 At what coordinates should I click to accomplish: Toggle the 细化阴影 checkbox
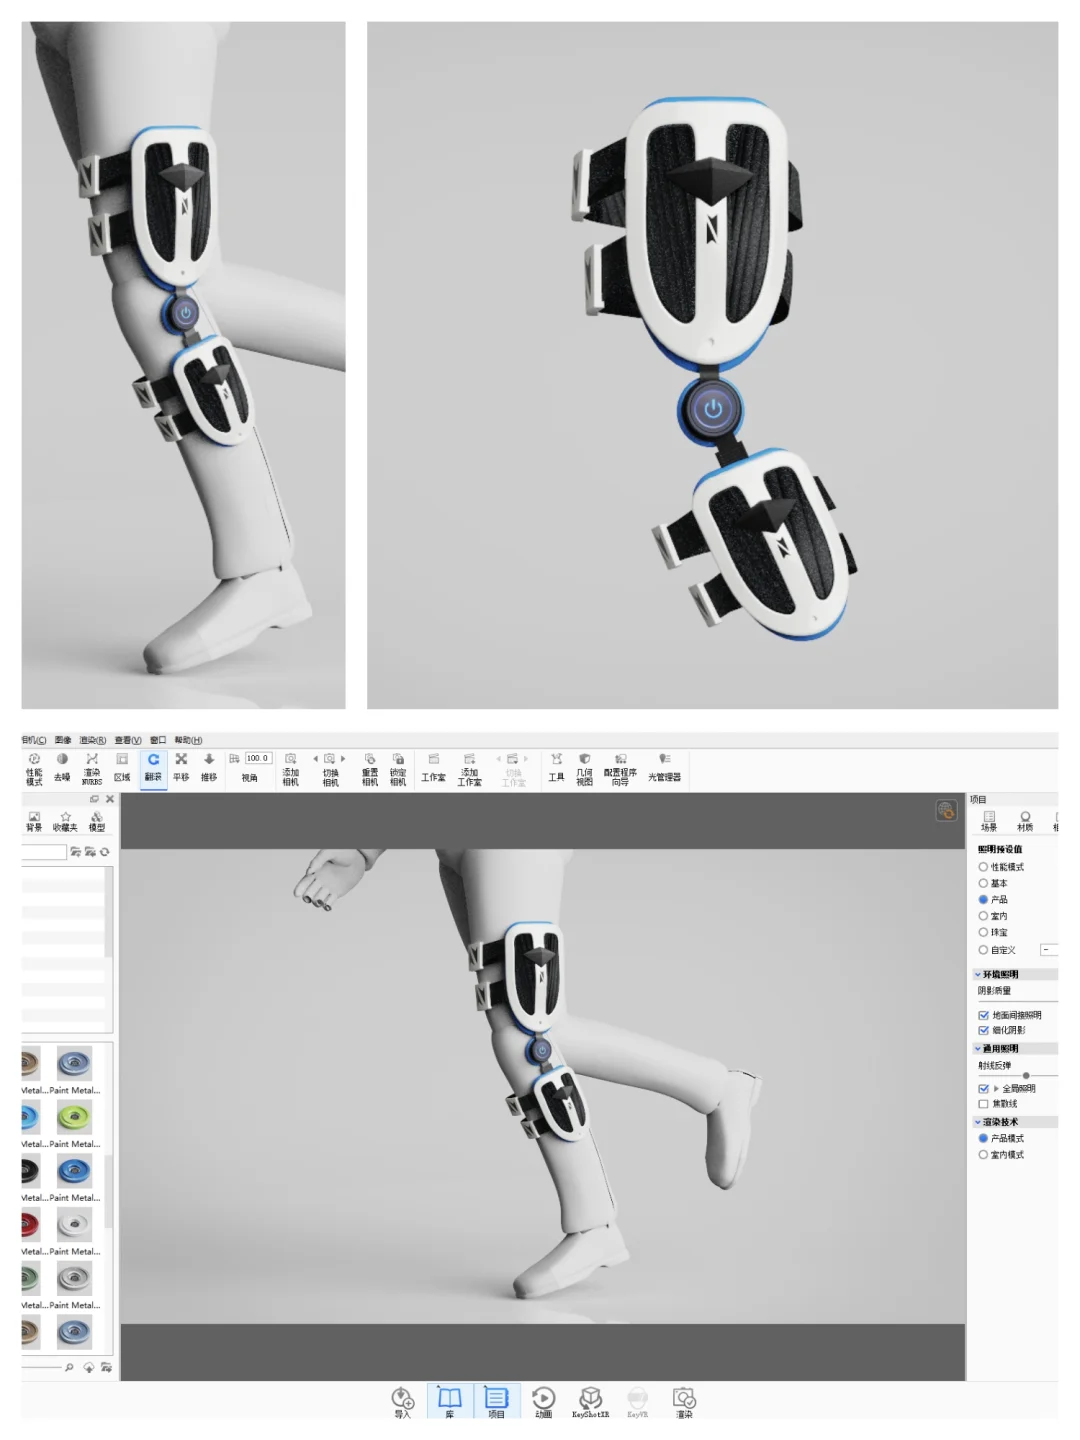(983, 1030)
